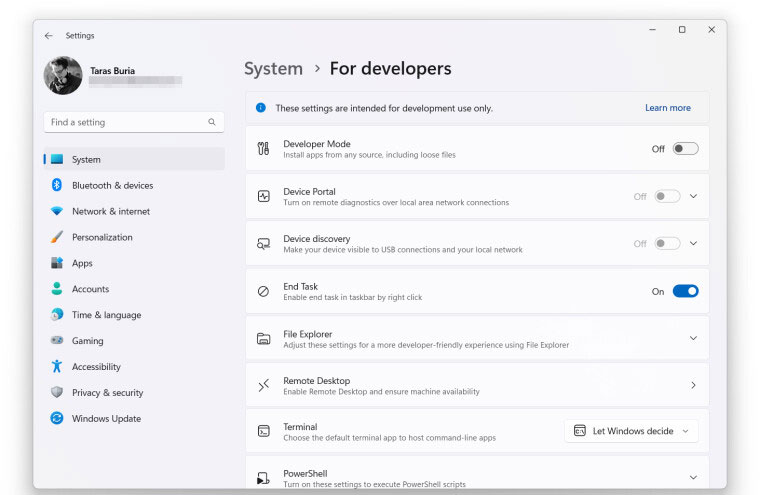
Task: Click the Learn more link
Action: (x=667, y=108)
